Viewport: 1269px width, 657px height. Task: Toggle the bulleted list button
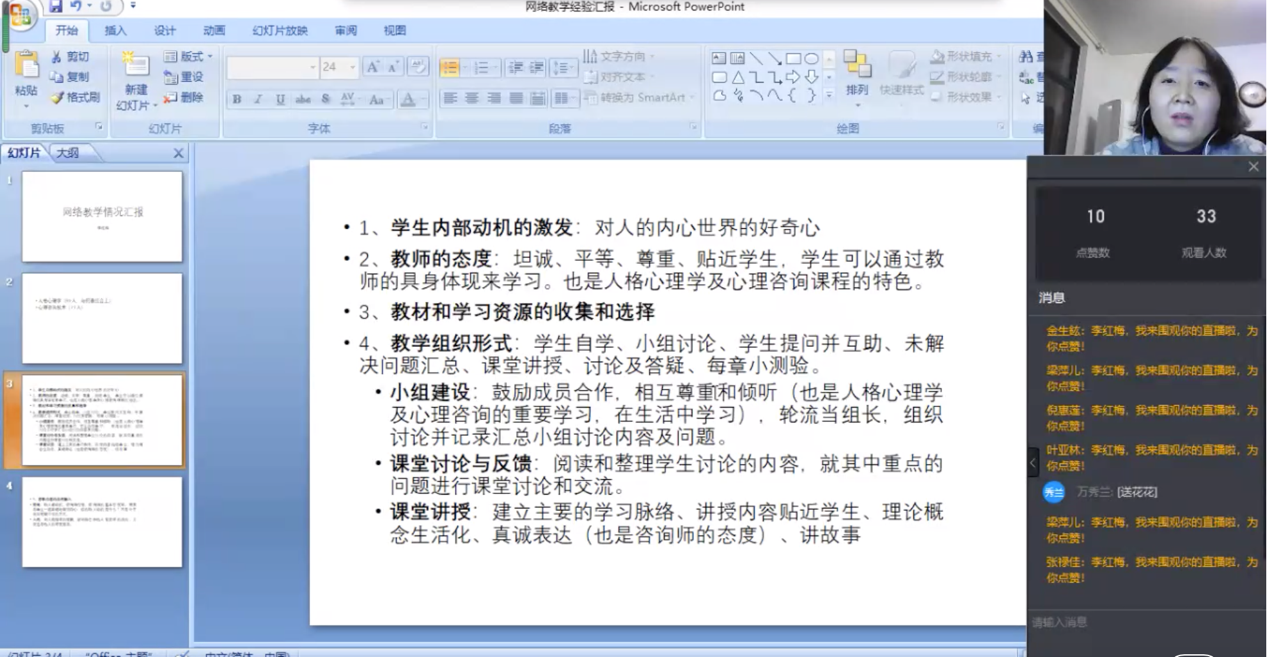pos(450,68)
